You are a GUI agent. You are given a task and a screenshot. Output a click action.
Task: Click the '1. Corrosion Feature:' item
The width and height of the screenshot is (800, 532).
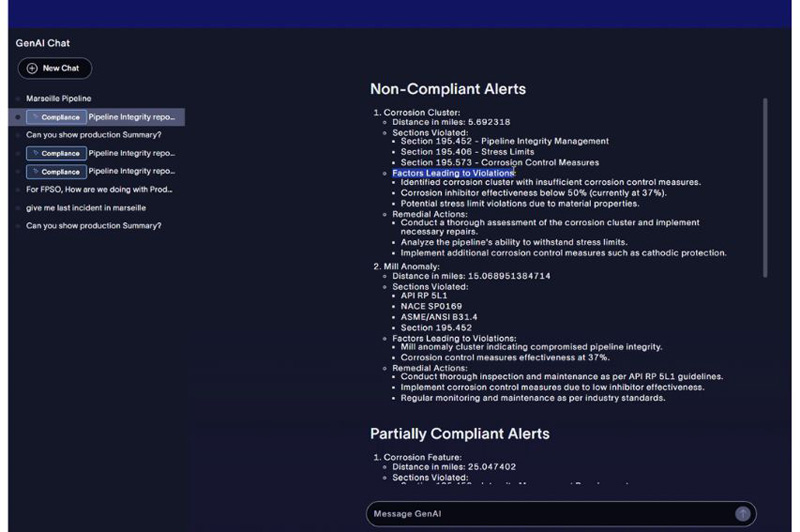[417, 457]
